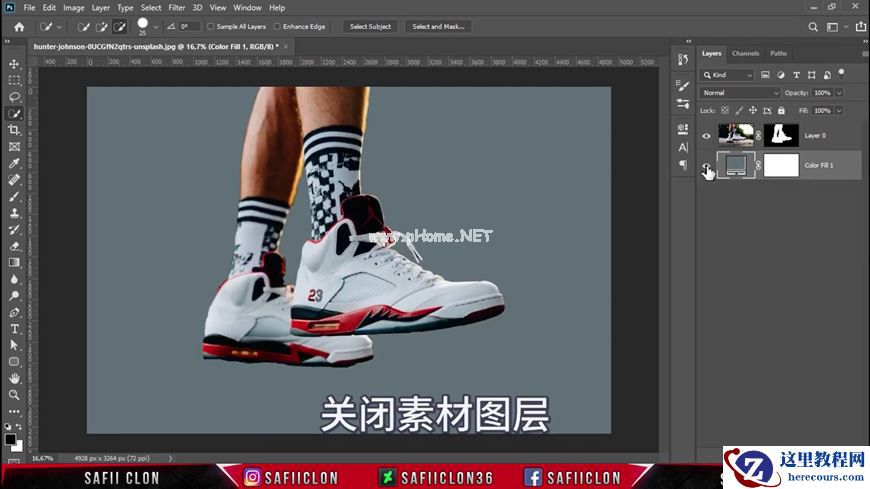The image size is (870, 489).
Task: Select the History Brush tool
Action: click(x=14, y=229)
